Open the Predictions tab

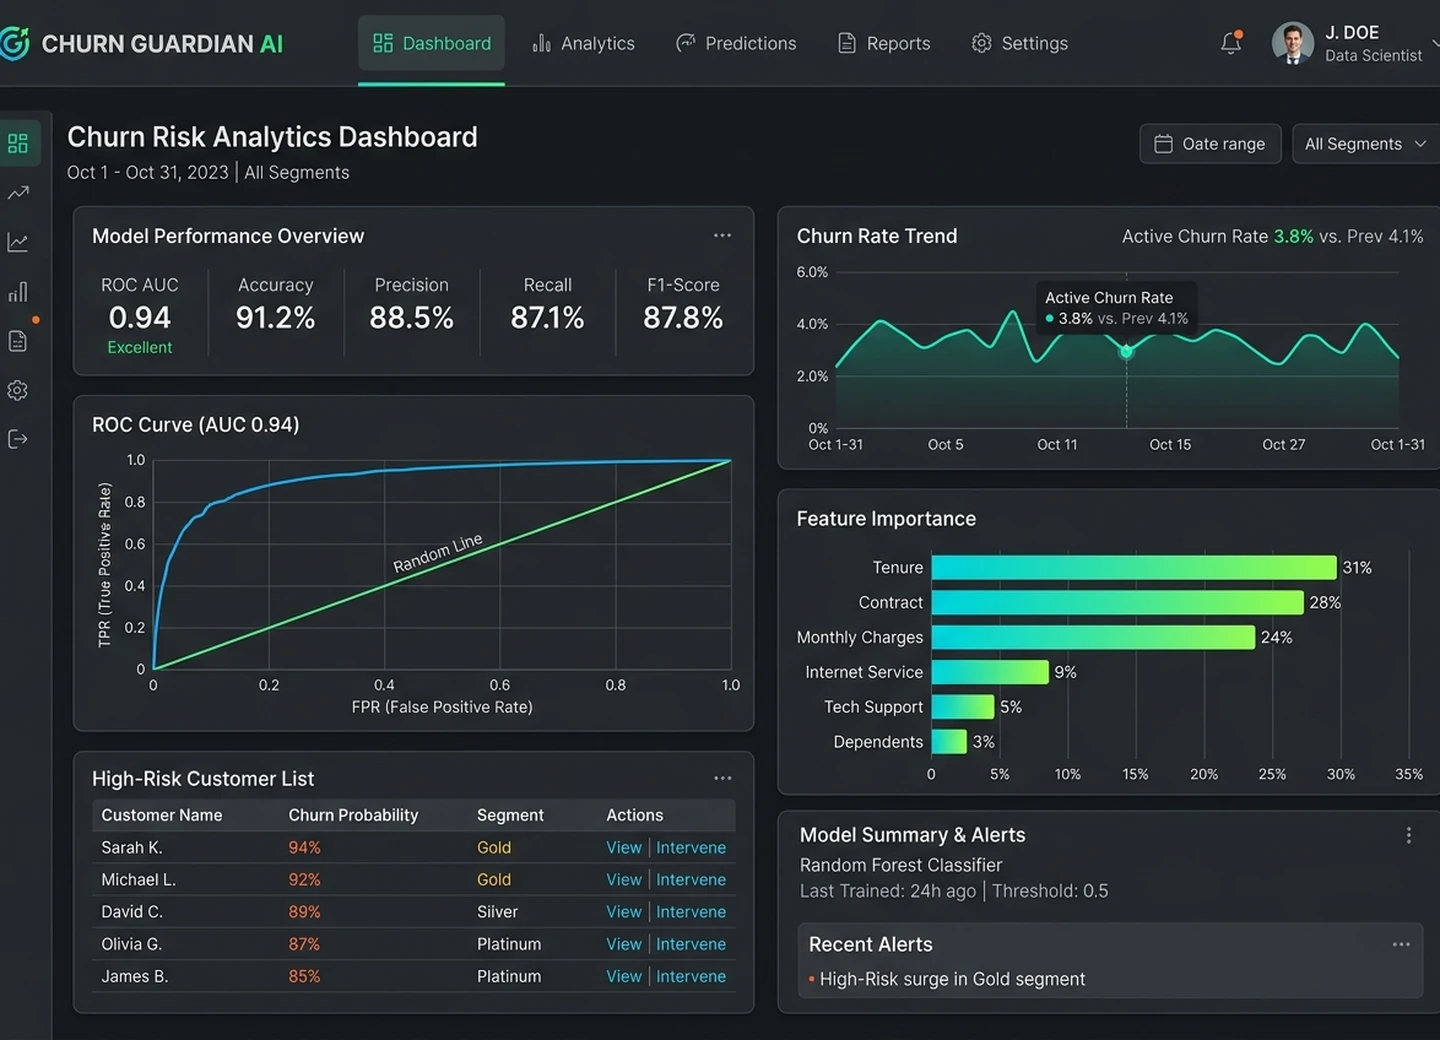coord(736,43)
